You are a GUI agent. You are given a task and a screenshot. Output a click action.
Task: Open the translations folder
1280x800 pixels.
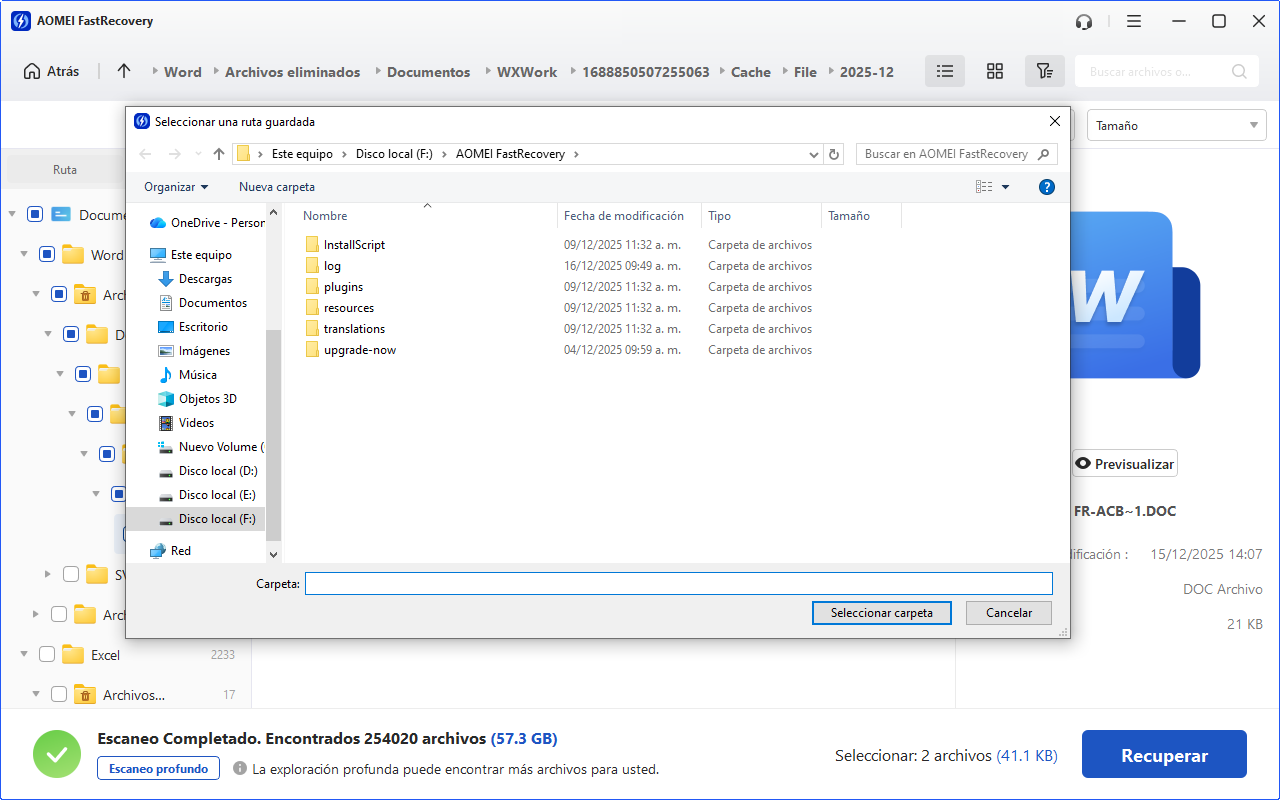[354, 329]
